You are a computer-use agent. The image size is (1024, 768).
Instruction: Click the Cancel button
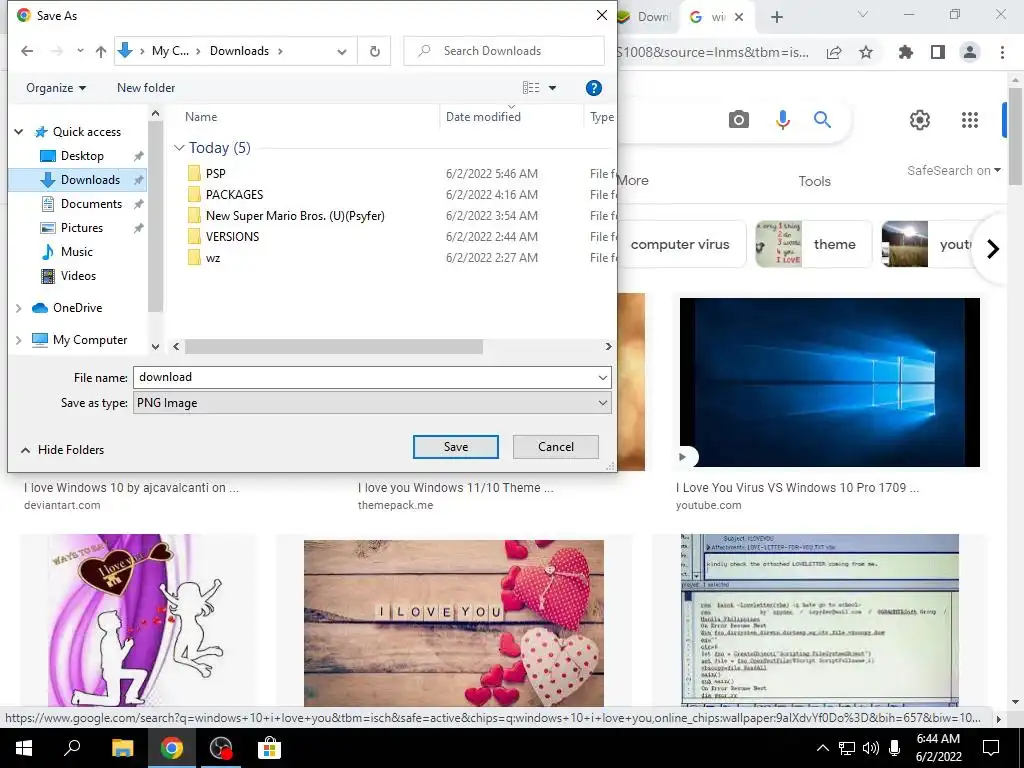point(556,447)
